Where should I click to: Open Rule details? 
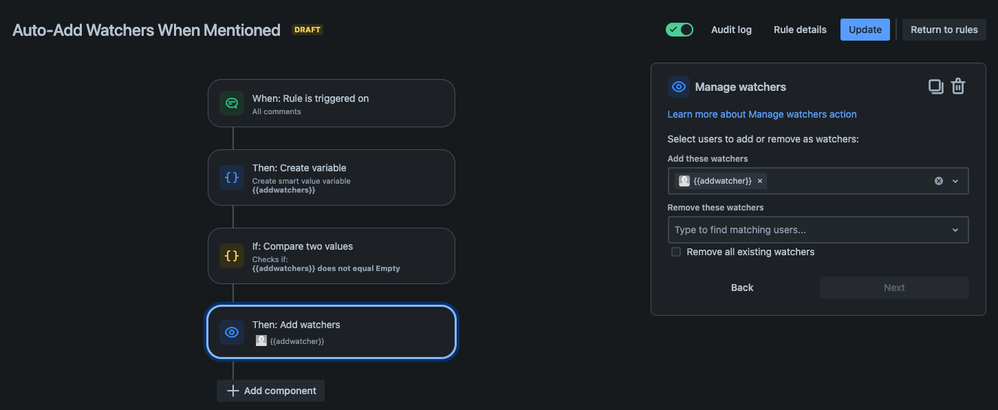point(800,29)
